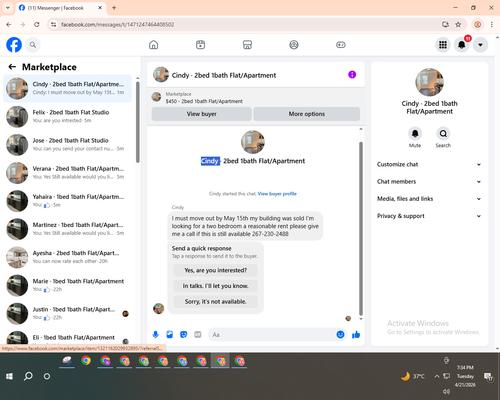Open the Jose 2bed 1bath Flat Studio chat
The image size is (500, 400).
point(68,145)
